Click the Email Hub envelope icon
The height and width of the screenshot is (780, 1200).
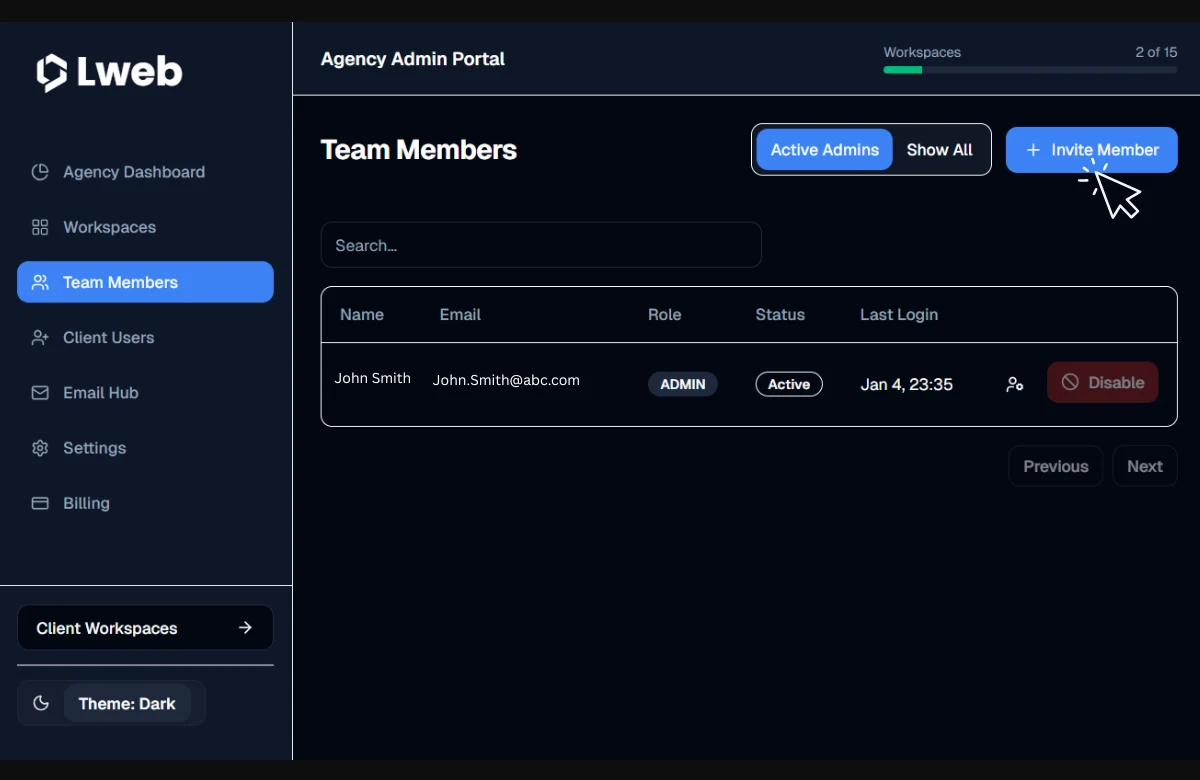40,393
